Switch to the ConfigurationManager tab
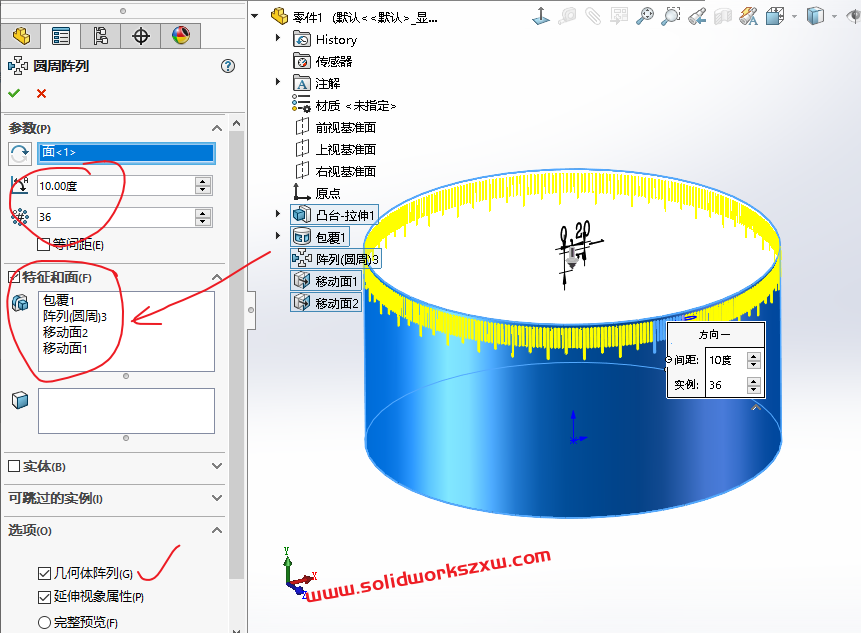The height and width of the screenshot is (633, 861). pos(100,36)
